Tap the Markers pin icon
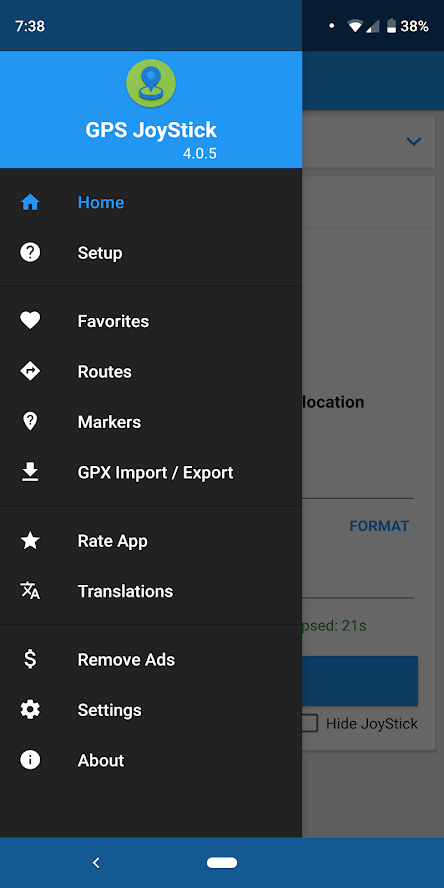The height and width of the screenshot is (888, 444). [30, 421]
